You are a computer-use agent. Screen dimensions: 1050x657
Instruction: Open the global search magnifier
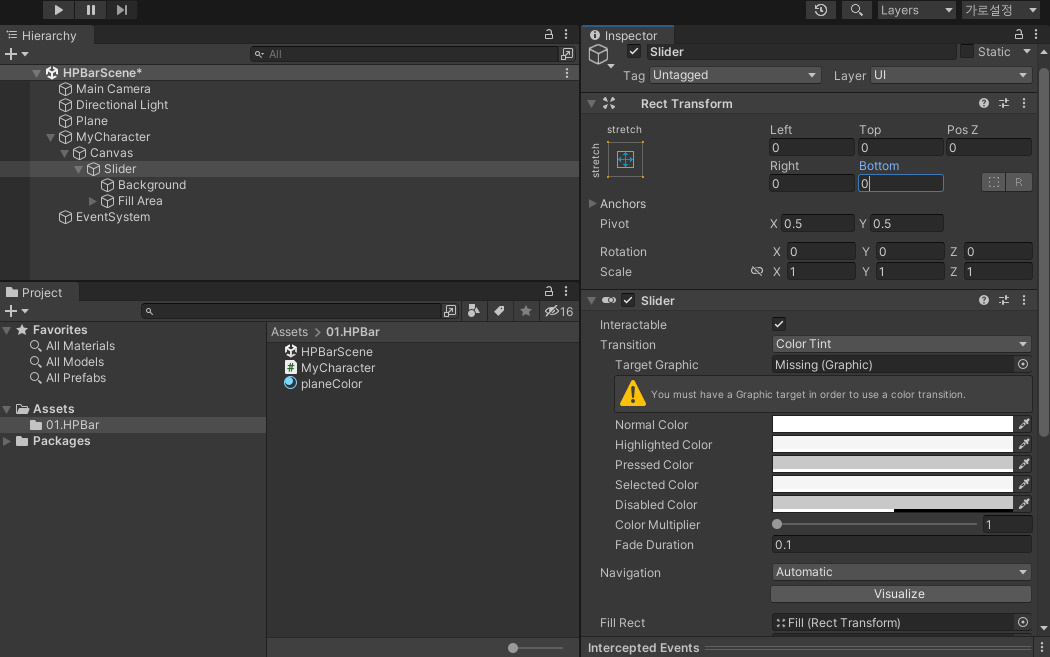pyautogui.click(x=856, y=10)
